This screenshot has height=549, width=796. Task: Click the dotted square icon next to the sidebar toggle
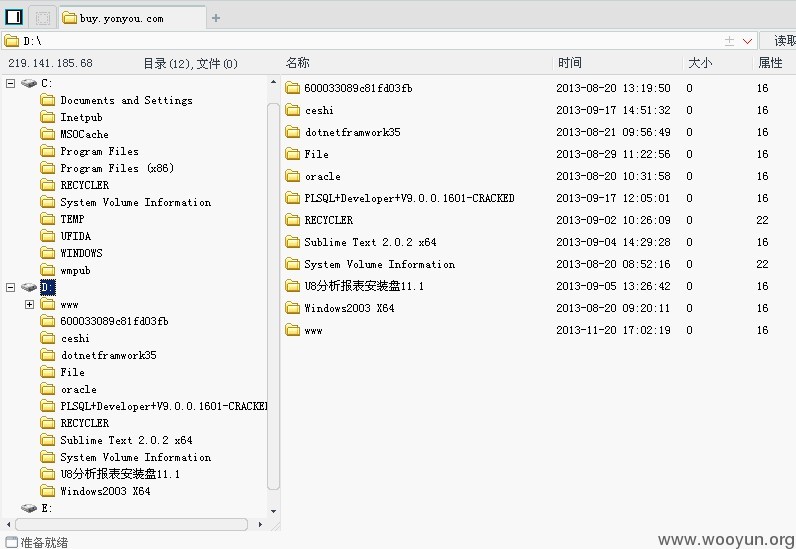pos(43,18)
